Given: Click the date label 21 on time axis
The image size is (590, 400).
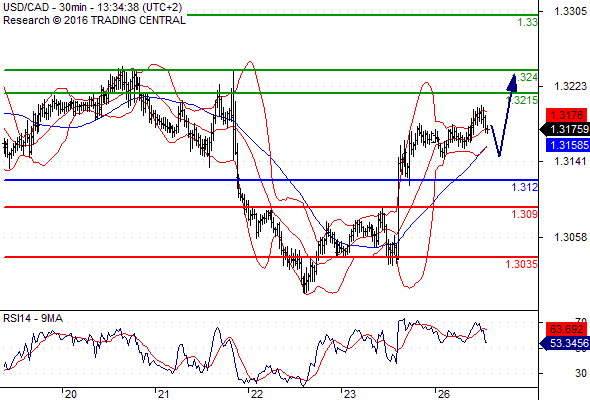Looking at the screenshot, I should [163, 394].
